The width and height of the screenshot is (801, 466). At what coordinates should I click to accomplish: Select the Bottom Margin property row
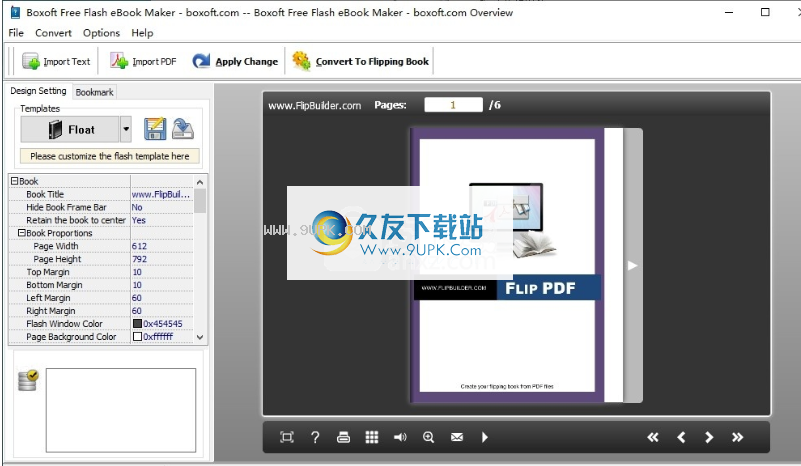click(101, 285)
